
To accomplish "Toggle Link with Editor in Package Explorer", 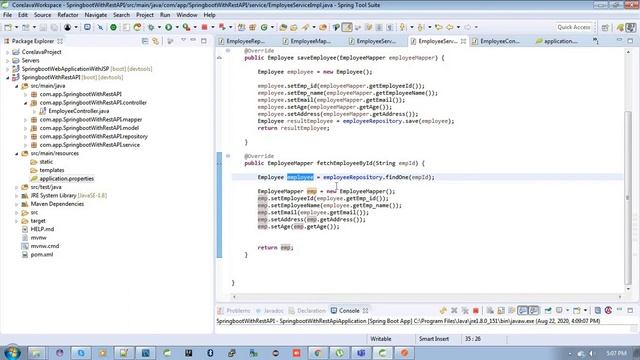I will pyautogui.click(x=156, y=41).
